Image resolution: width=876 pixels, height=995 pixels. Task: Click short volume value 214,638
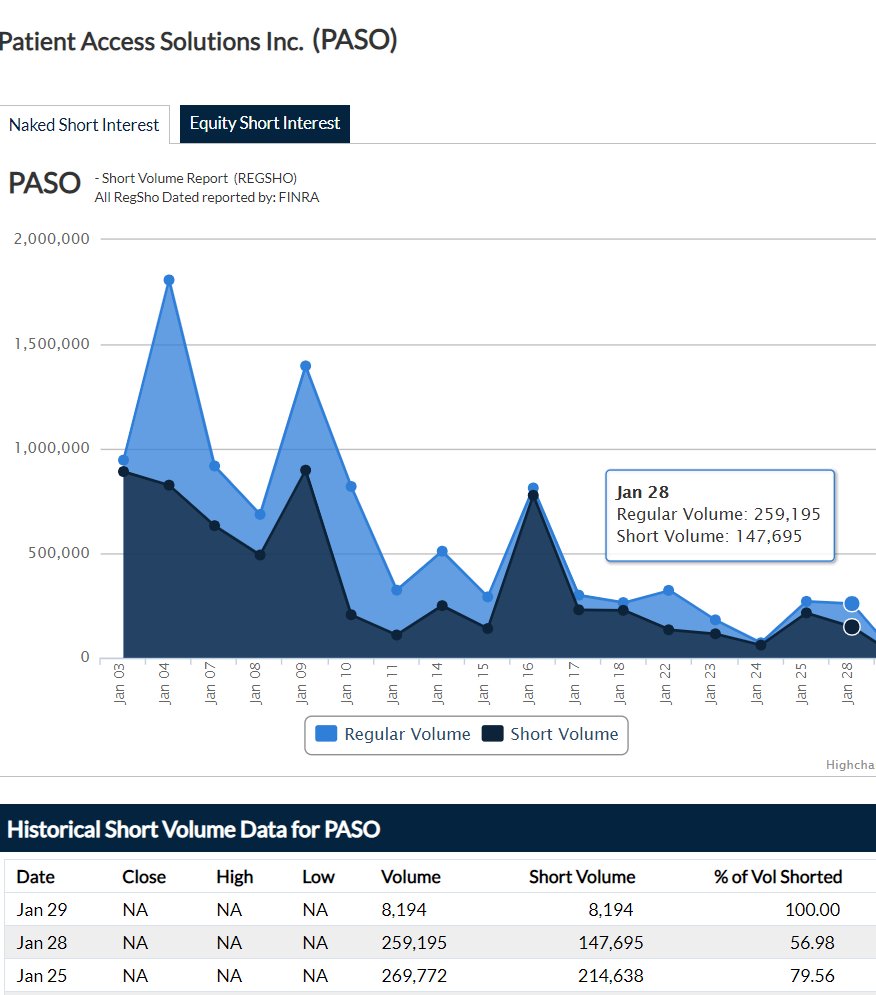(611, 976)
